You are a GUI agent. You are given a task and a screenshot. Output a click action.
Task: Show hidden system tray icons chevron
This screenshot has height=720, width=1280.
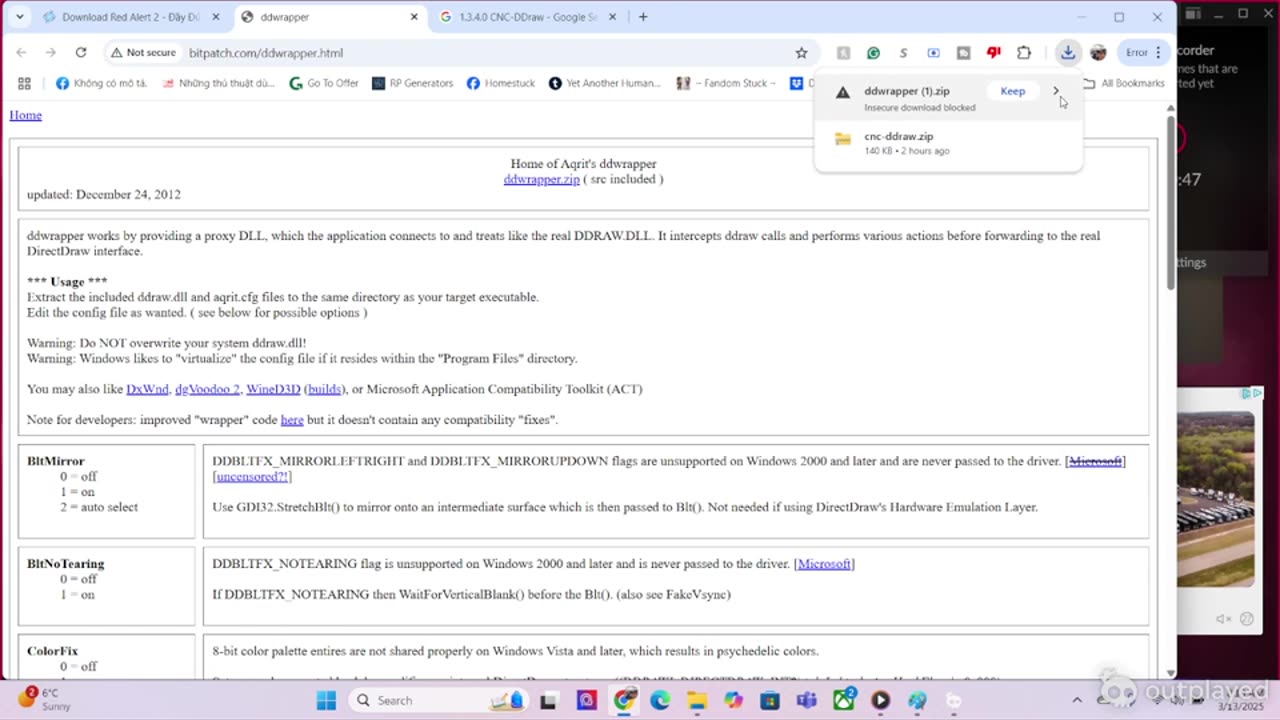point(1077,700)
